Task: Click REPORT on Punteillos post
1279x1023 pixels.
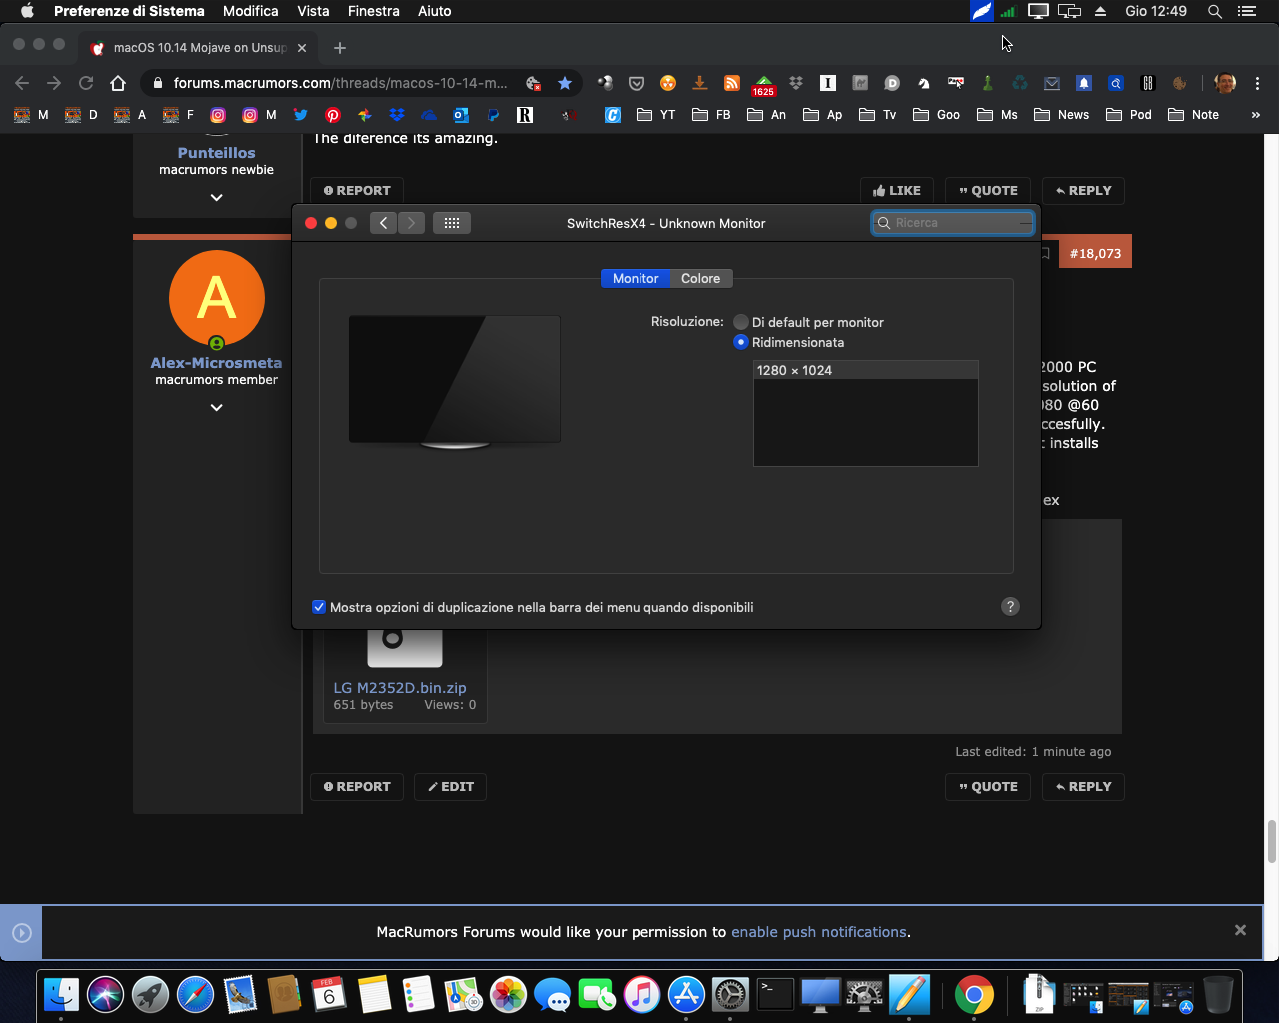Action: pos(357,190)
